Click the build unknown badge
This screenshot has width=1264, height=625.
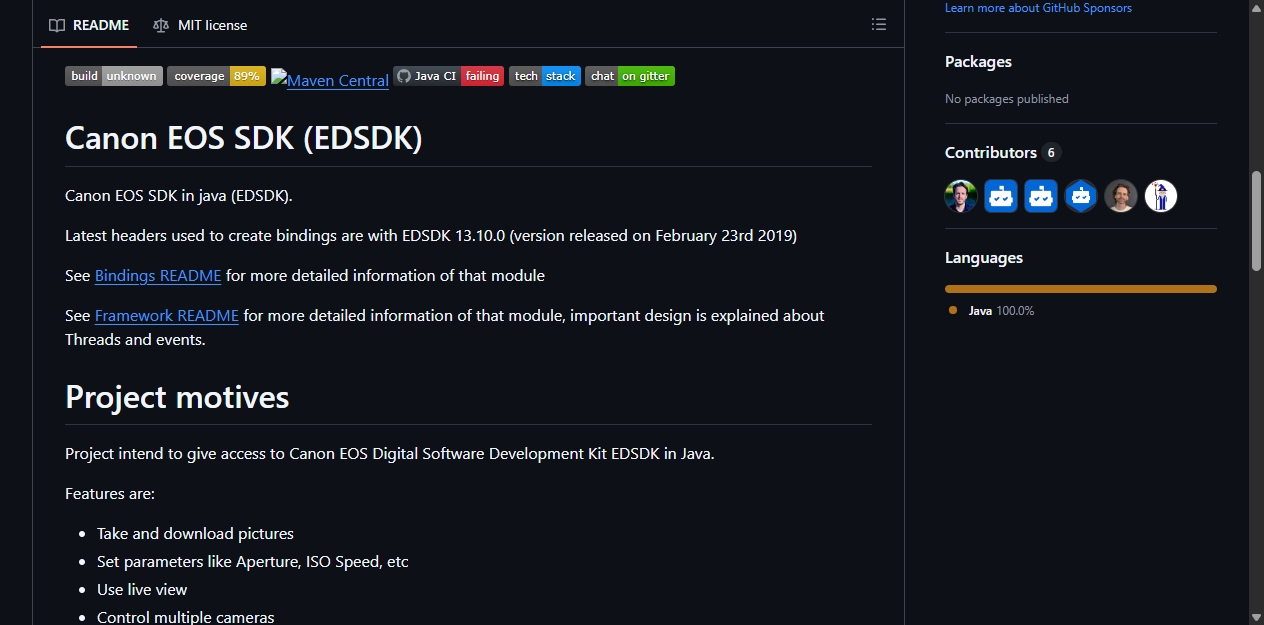point(114,76)
